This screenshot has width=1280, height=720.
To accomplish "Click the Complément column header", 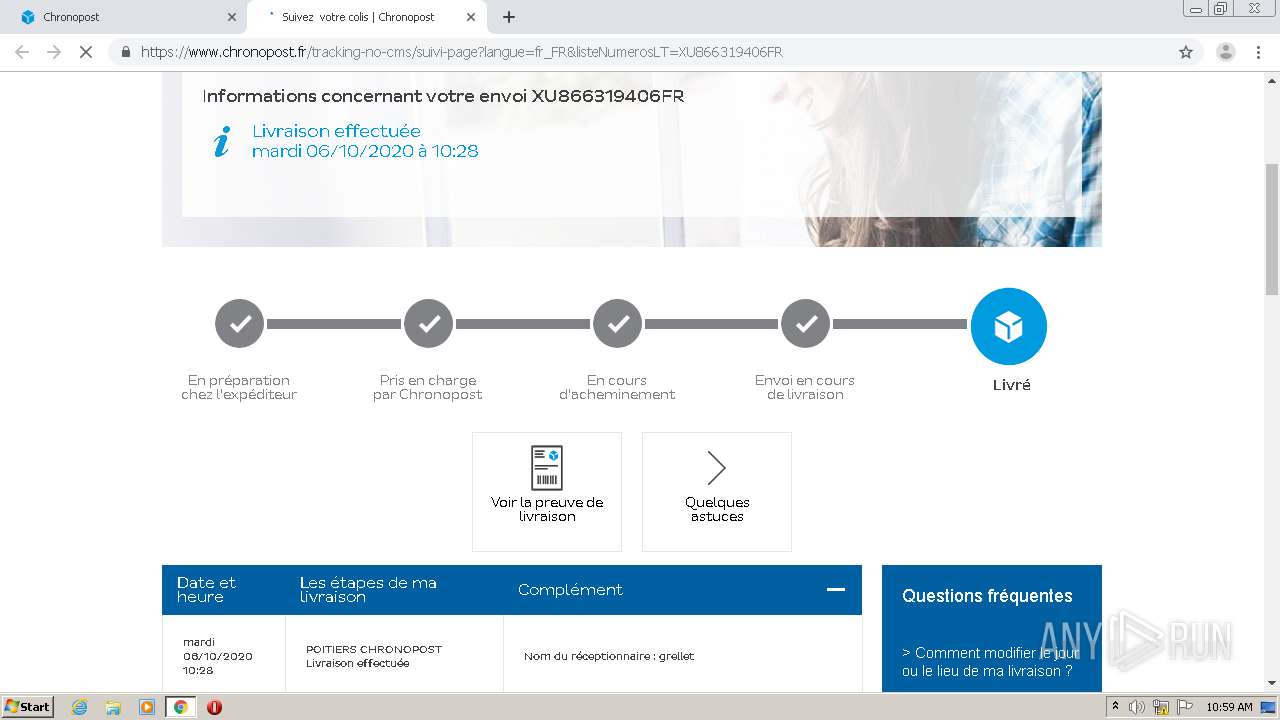I will pyautogui.click(x=570, y=589).
